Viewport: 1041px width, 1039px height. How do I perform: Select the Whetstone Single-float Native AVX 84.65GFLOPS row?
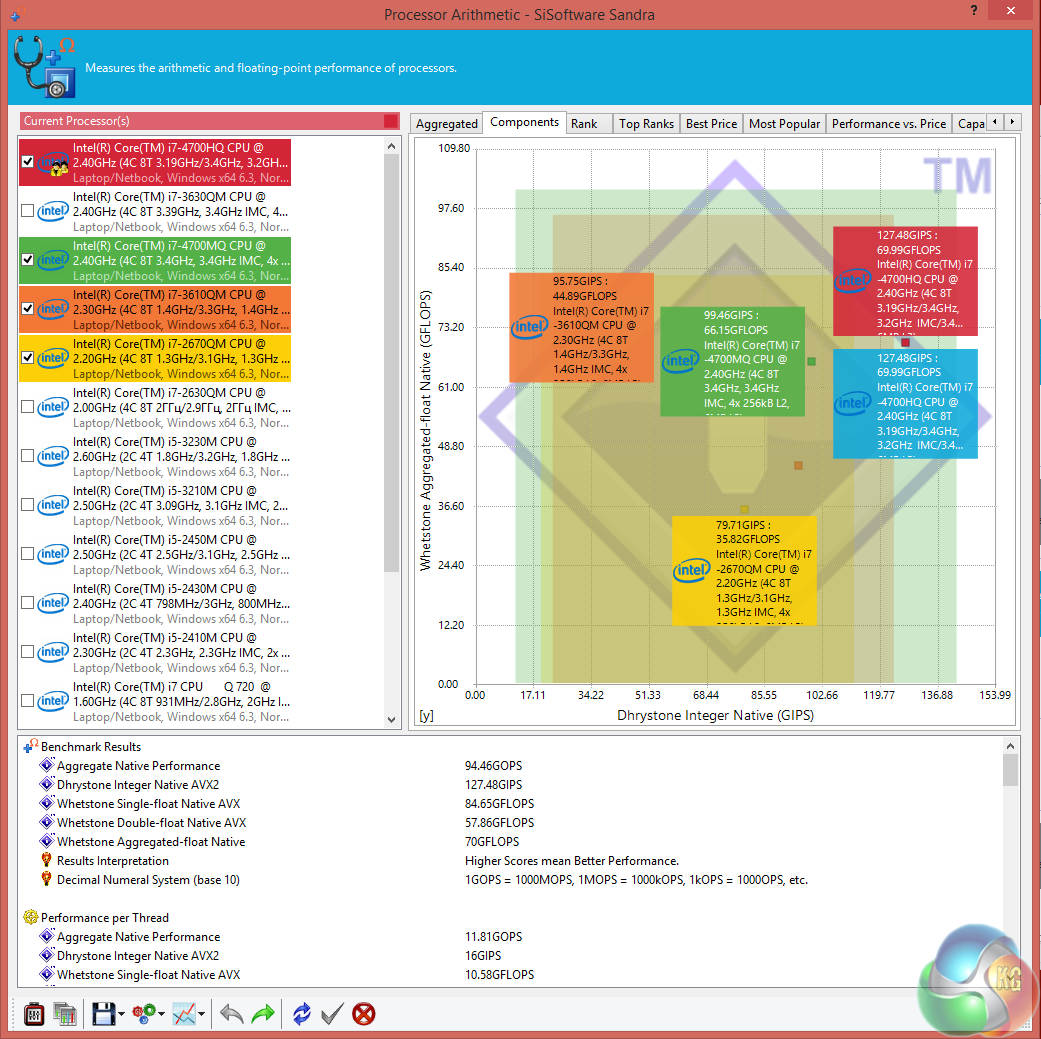[x=511, y=804]
